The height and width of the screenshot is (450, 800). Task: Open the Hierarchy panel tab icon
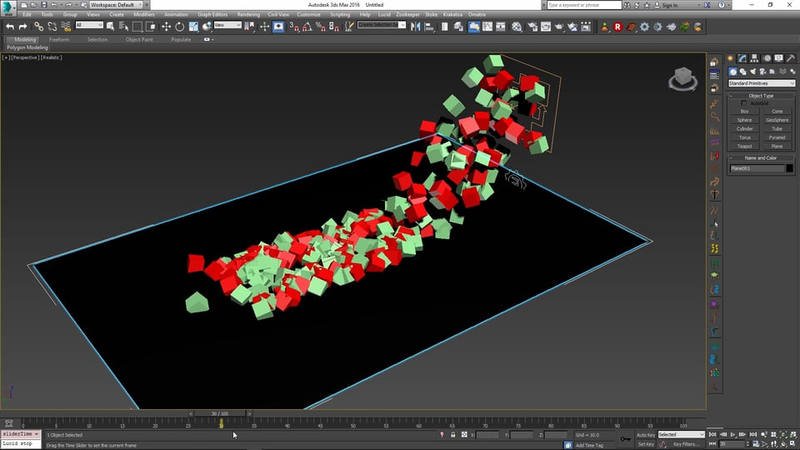[x=754, y=59]
